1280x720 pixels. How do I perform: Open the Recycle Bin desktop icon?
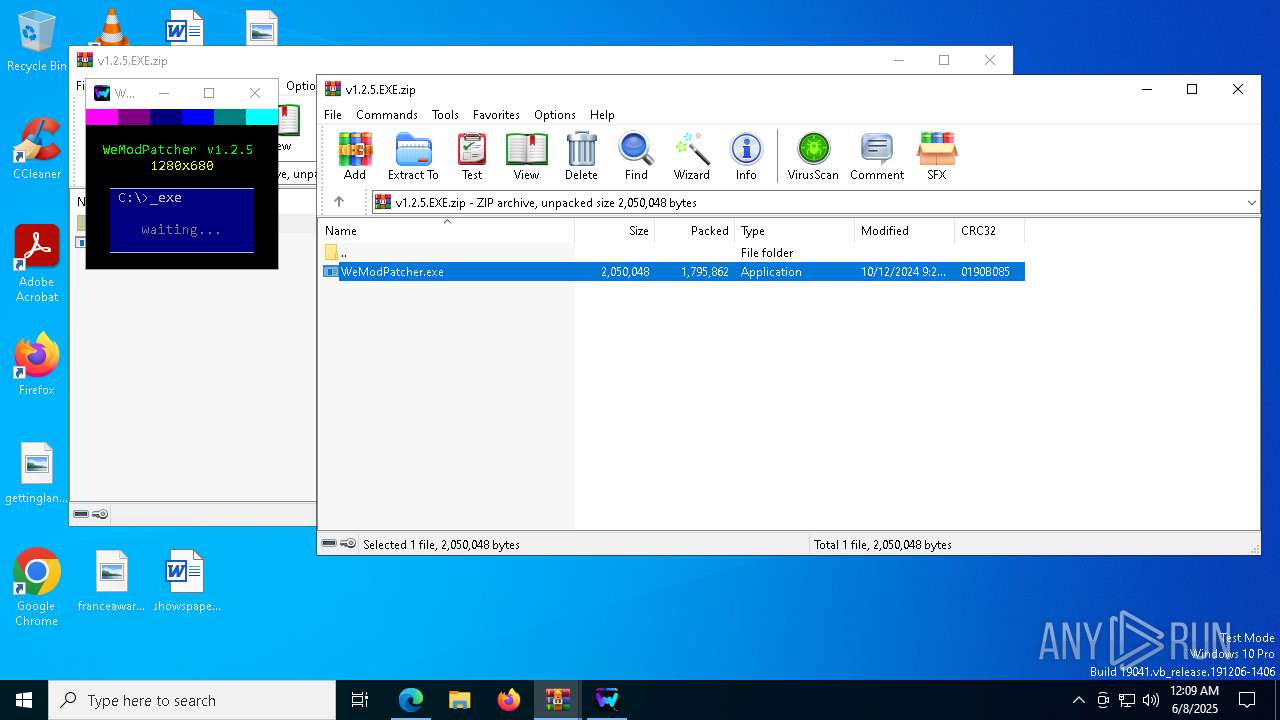[x=36, y=42]
